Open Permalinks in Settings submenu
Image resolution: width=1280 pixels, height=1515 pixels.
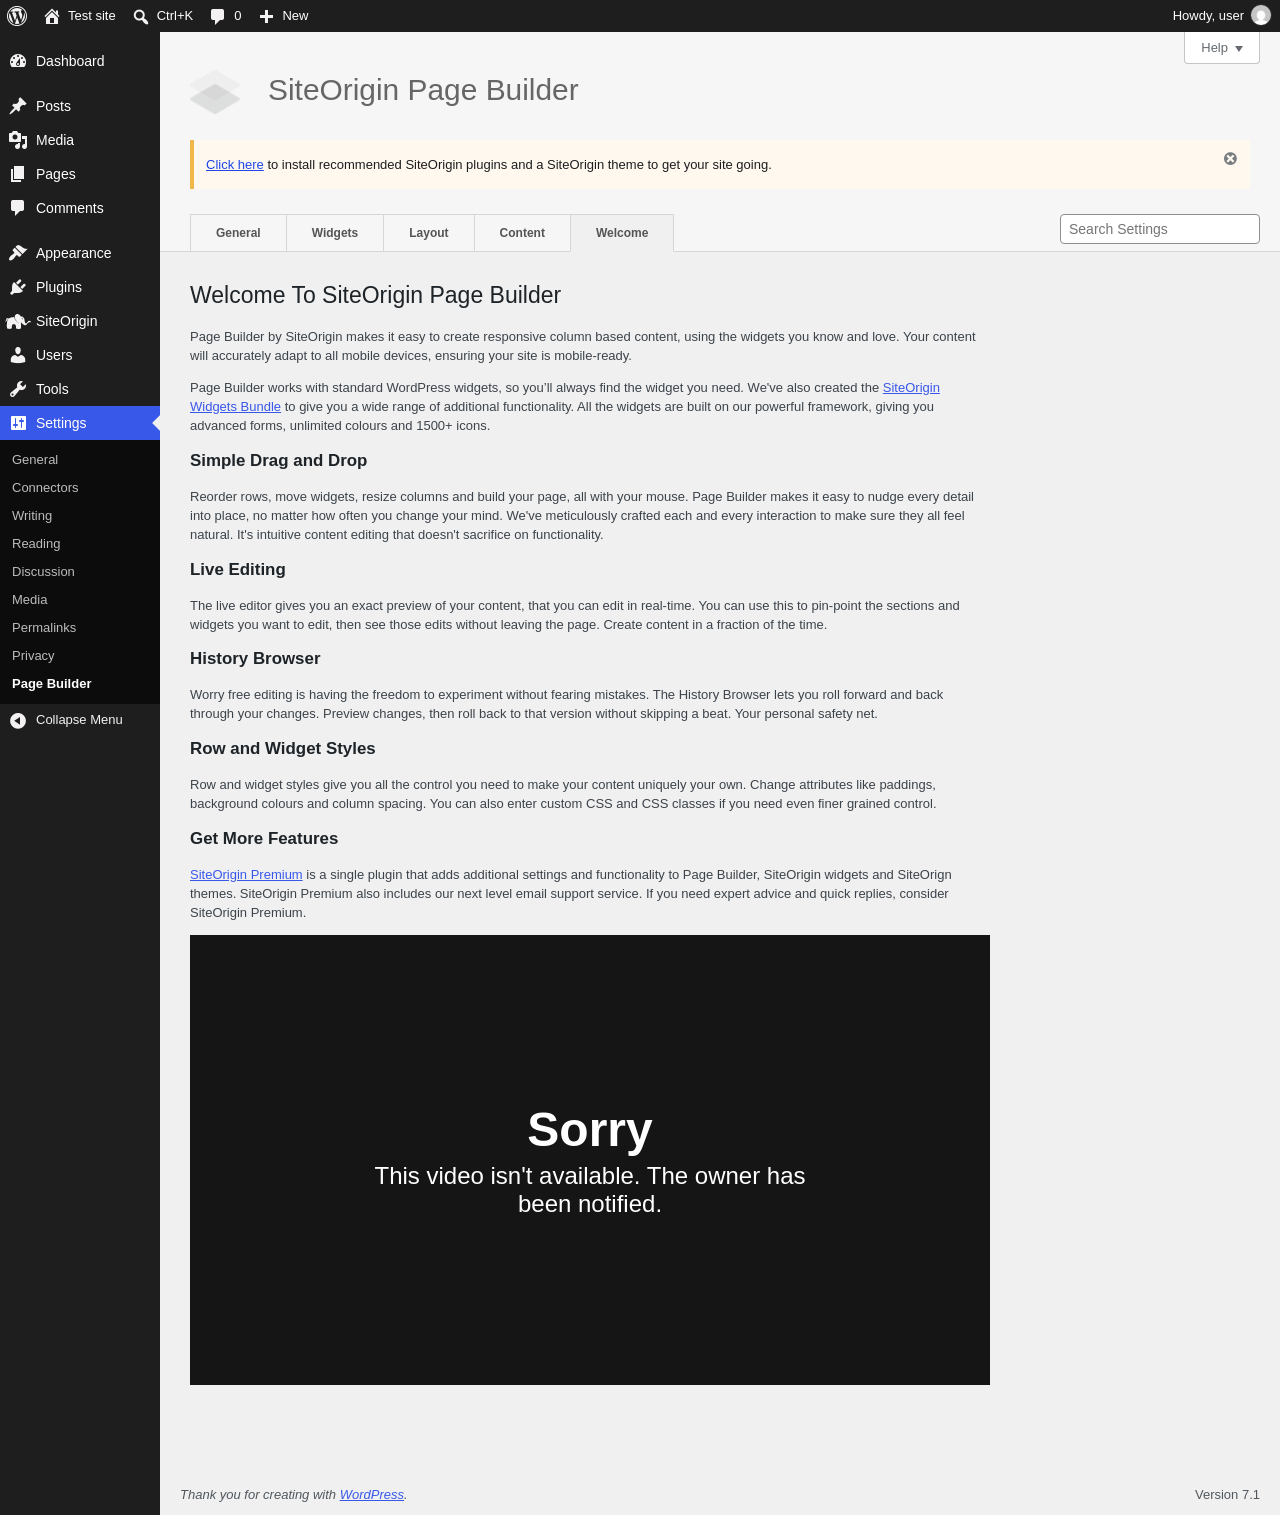[x=44, y=628]
